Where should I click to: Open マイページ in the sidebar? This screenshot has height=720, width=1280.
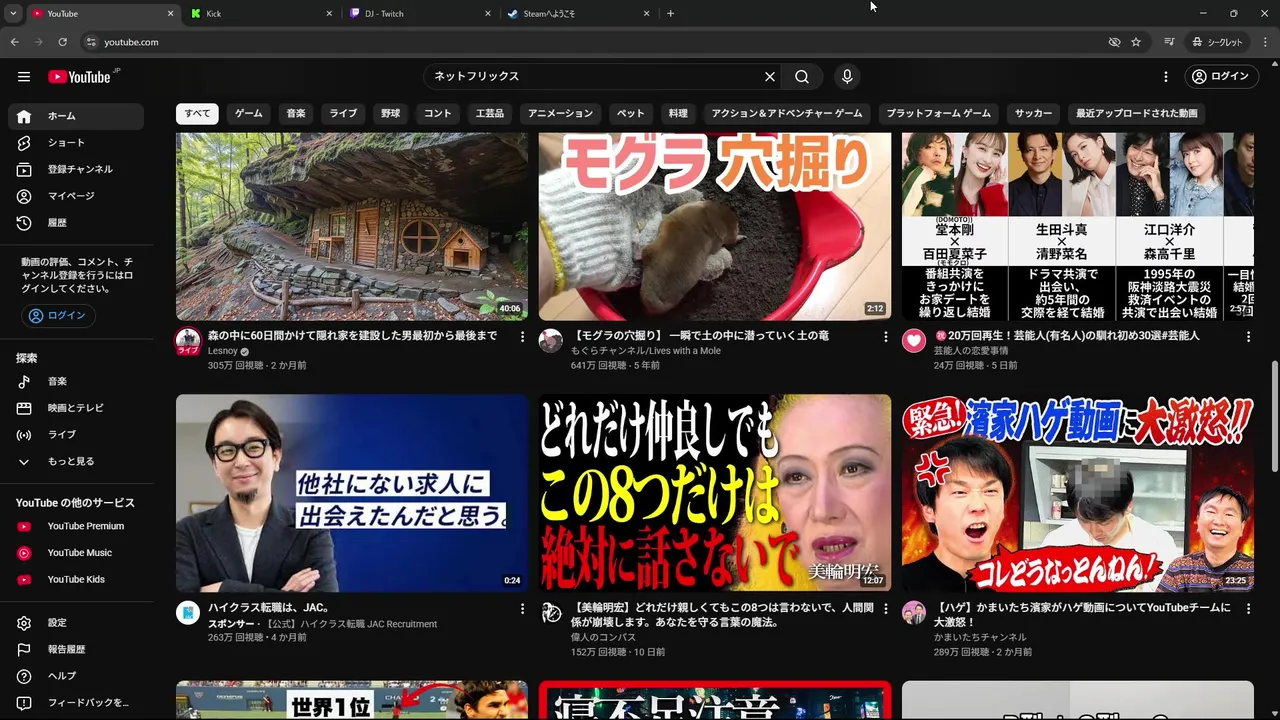pos(76,196)
